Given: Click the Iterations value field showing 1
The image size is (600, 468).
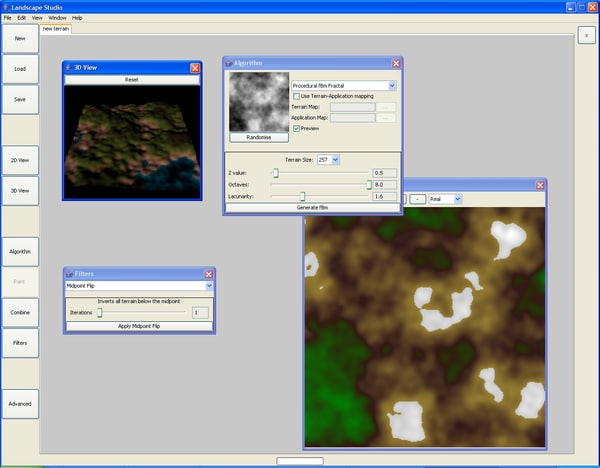Looking at the screenshot, I should (x=200, y=313).
